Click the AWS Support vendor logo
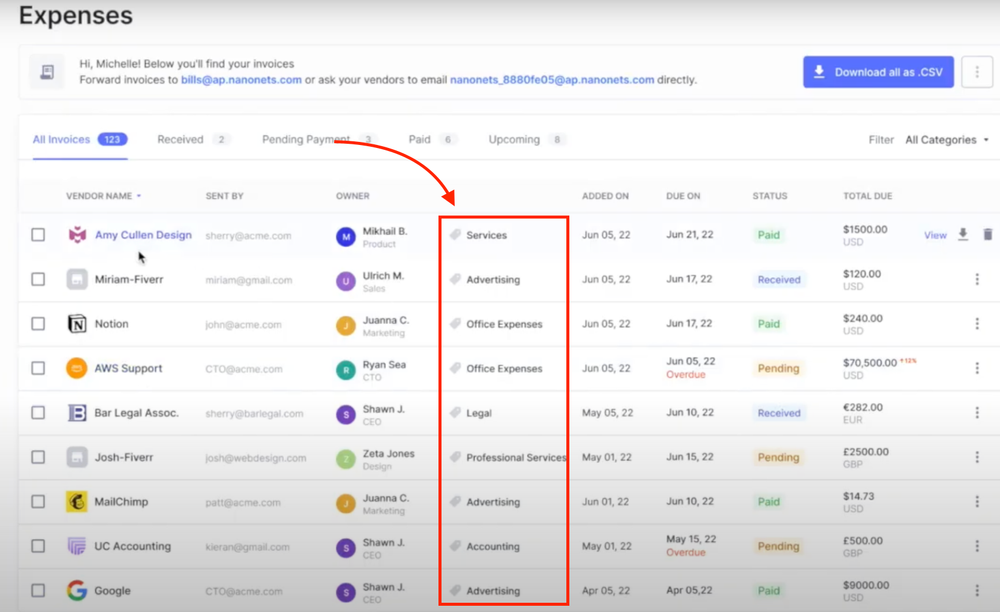This screenshot has height=612, width=1000. pyautogui.click(x=77, y=368)
